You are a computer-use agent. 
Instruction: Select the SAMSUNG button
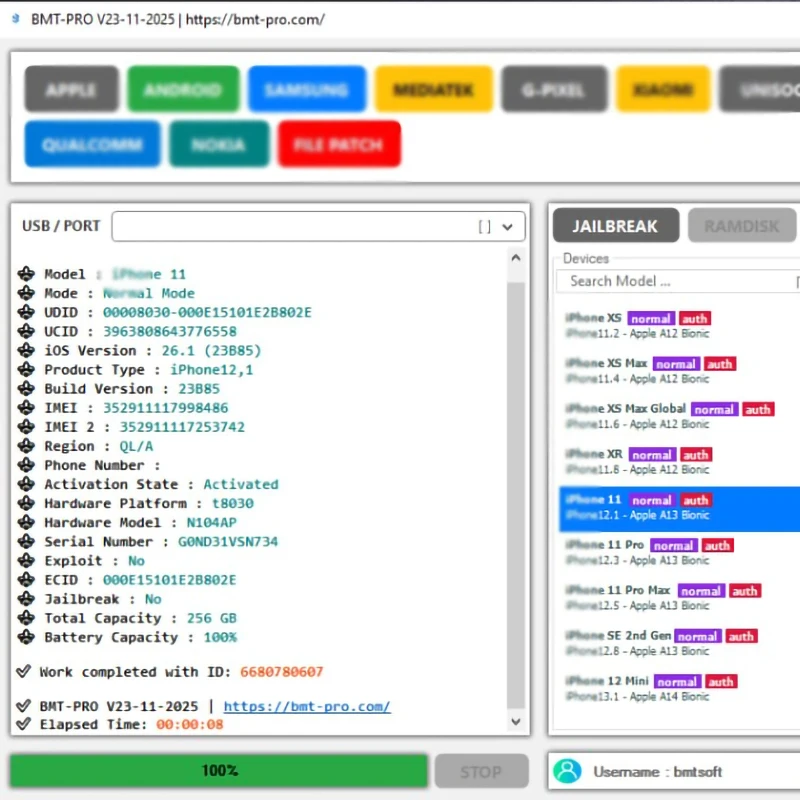[307, 89]
